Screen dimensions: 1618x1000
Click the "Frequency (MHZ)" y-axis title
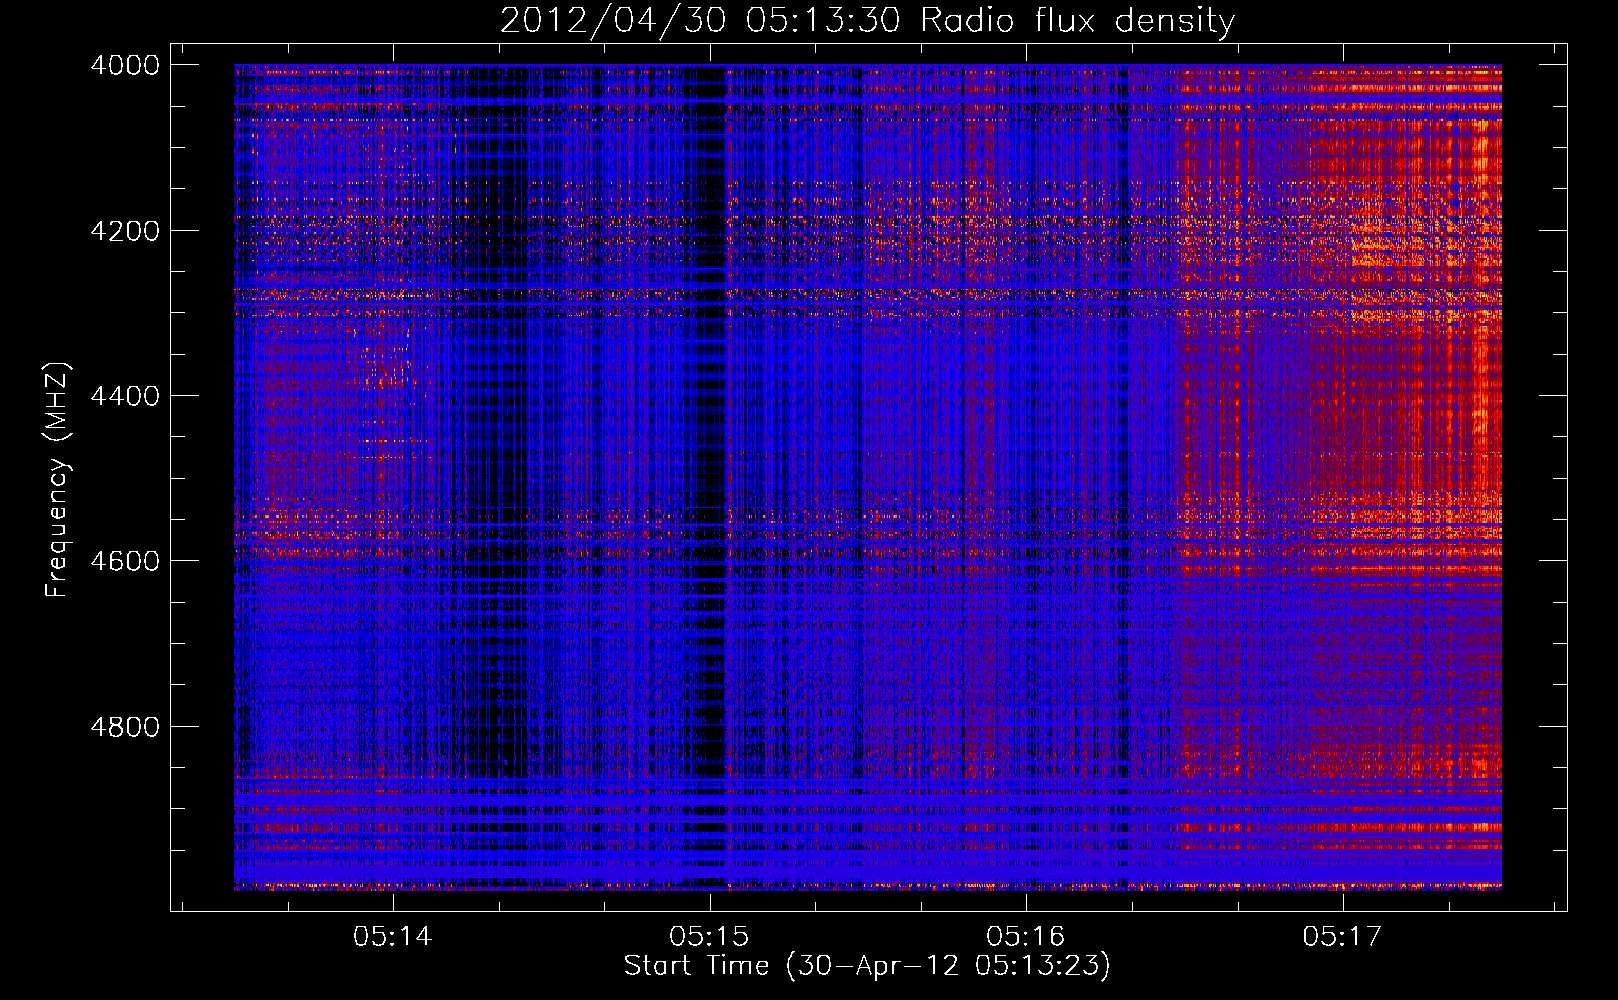pyautogui.click(x=58, y=480)
